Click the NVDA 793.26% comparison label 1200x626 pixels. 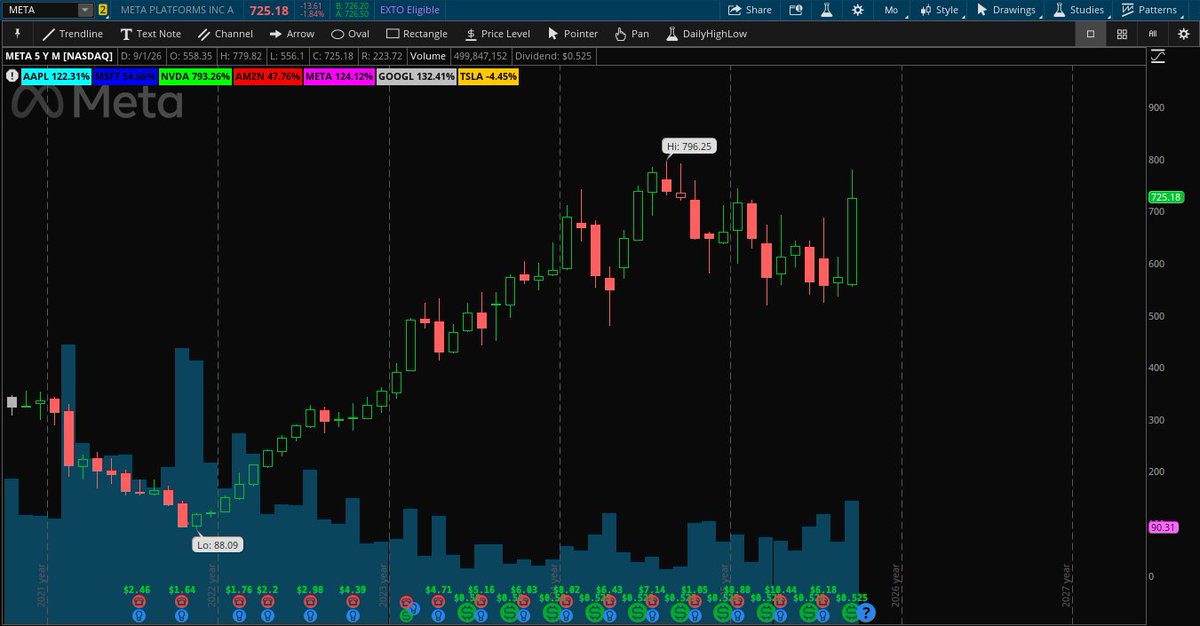click(195, 76)
